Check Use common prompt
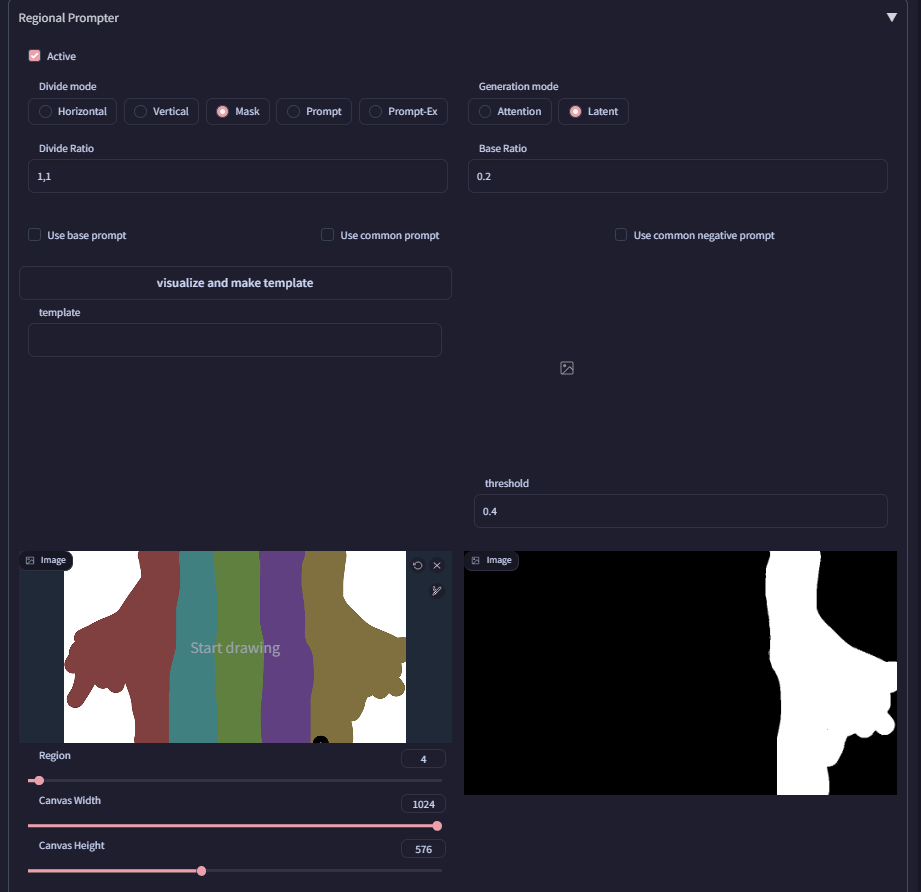 pos(327,235)
